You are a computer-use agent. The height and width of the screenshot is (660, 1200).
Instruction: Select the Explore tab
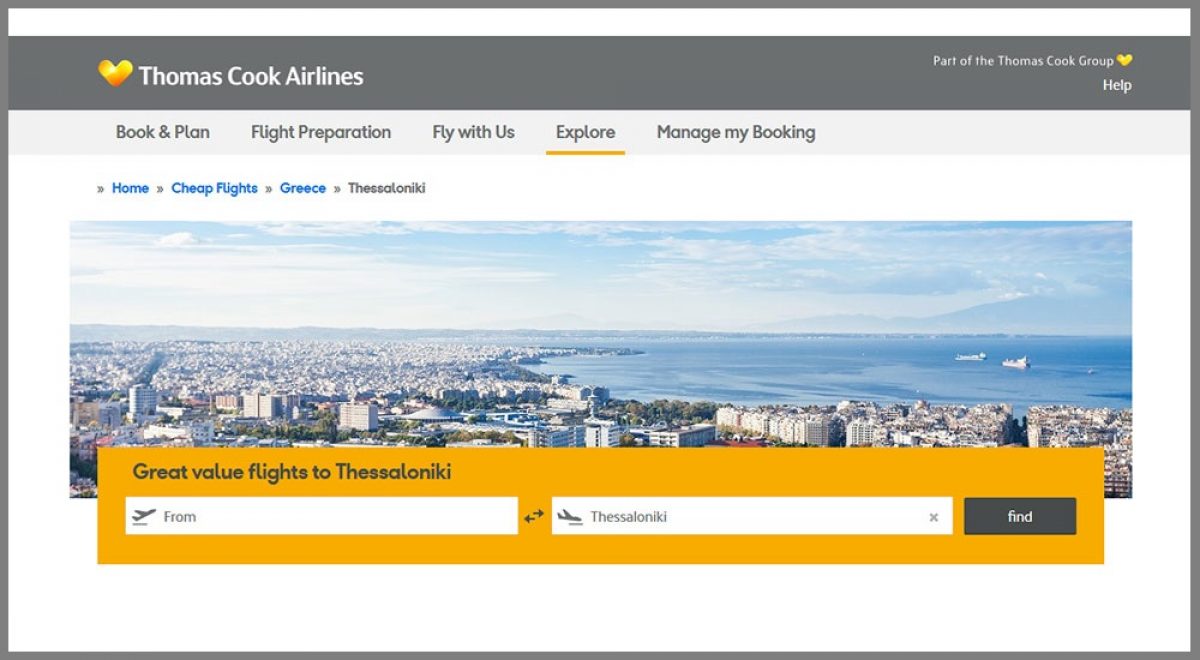pyautogui.click(x=585, y=132)
